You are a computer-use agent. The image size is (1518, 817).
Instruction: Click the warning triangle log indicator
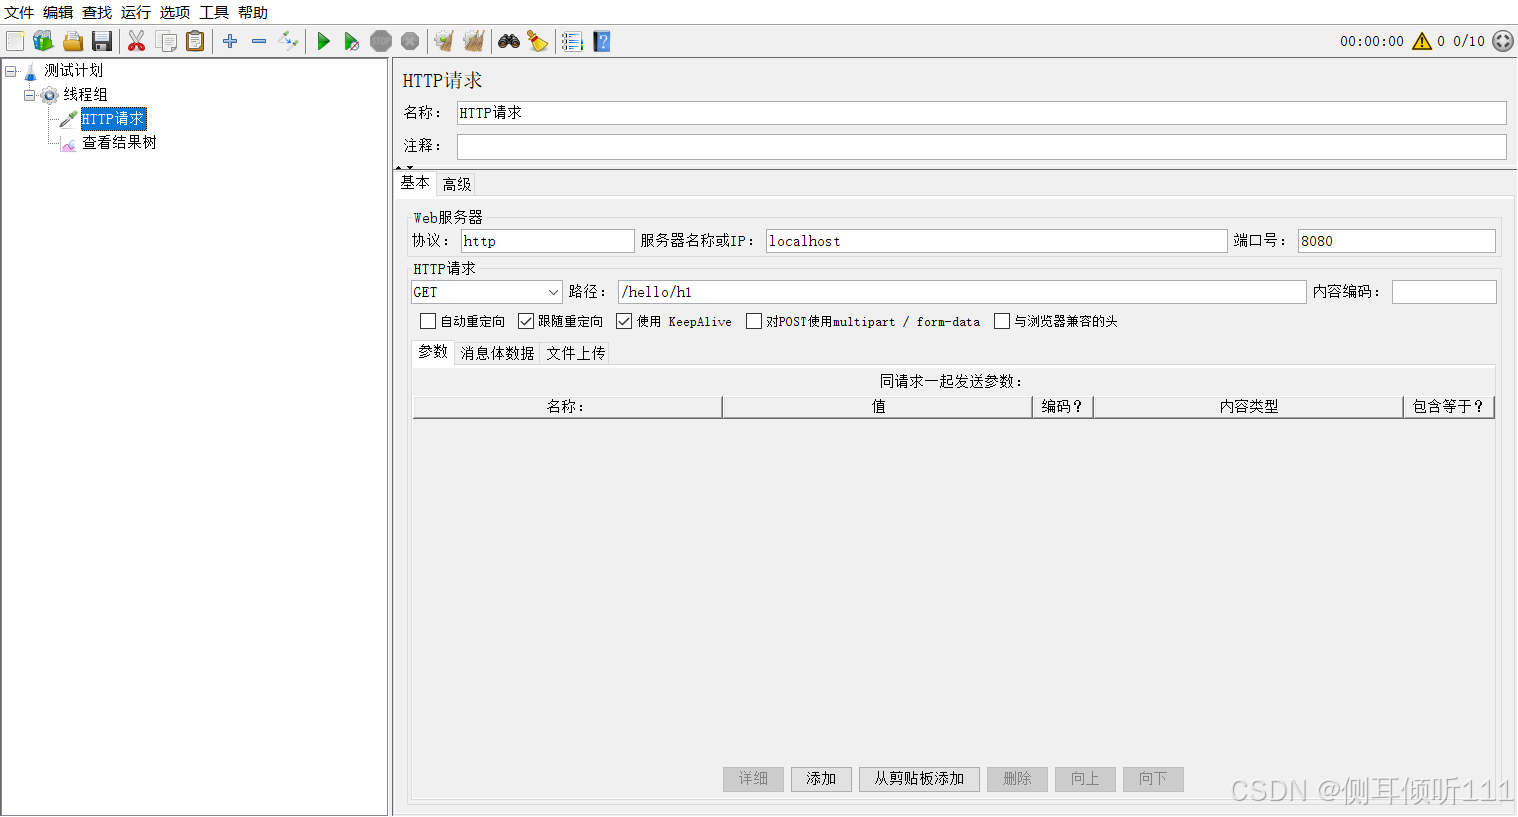tap(1422, 41)
